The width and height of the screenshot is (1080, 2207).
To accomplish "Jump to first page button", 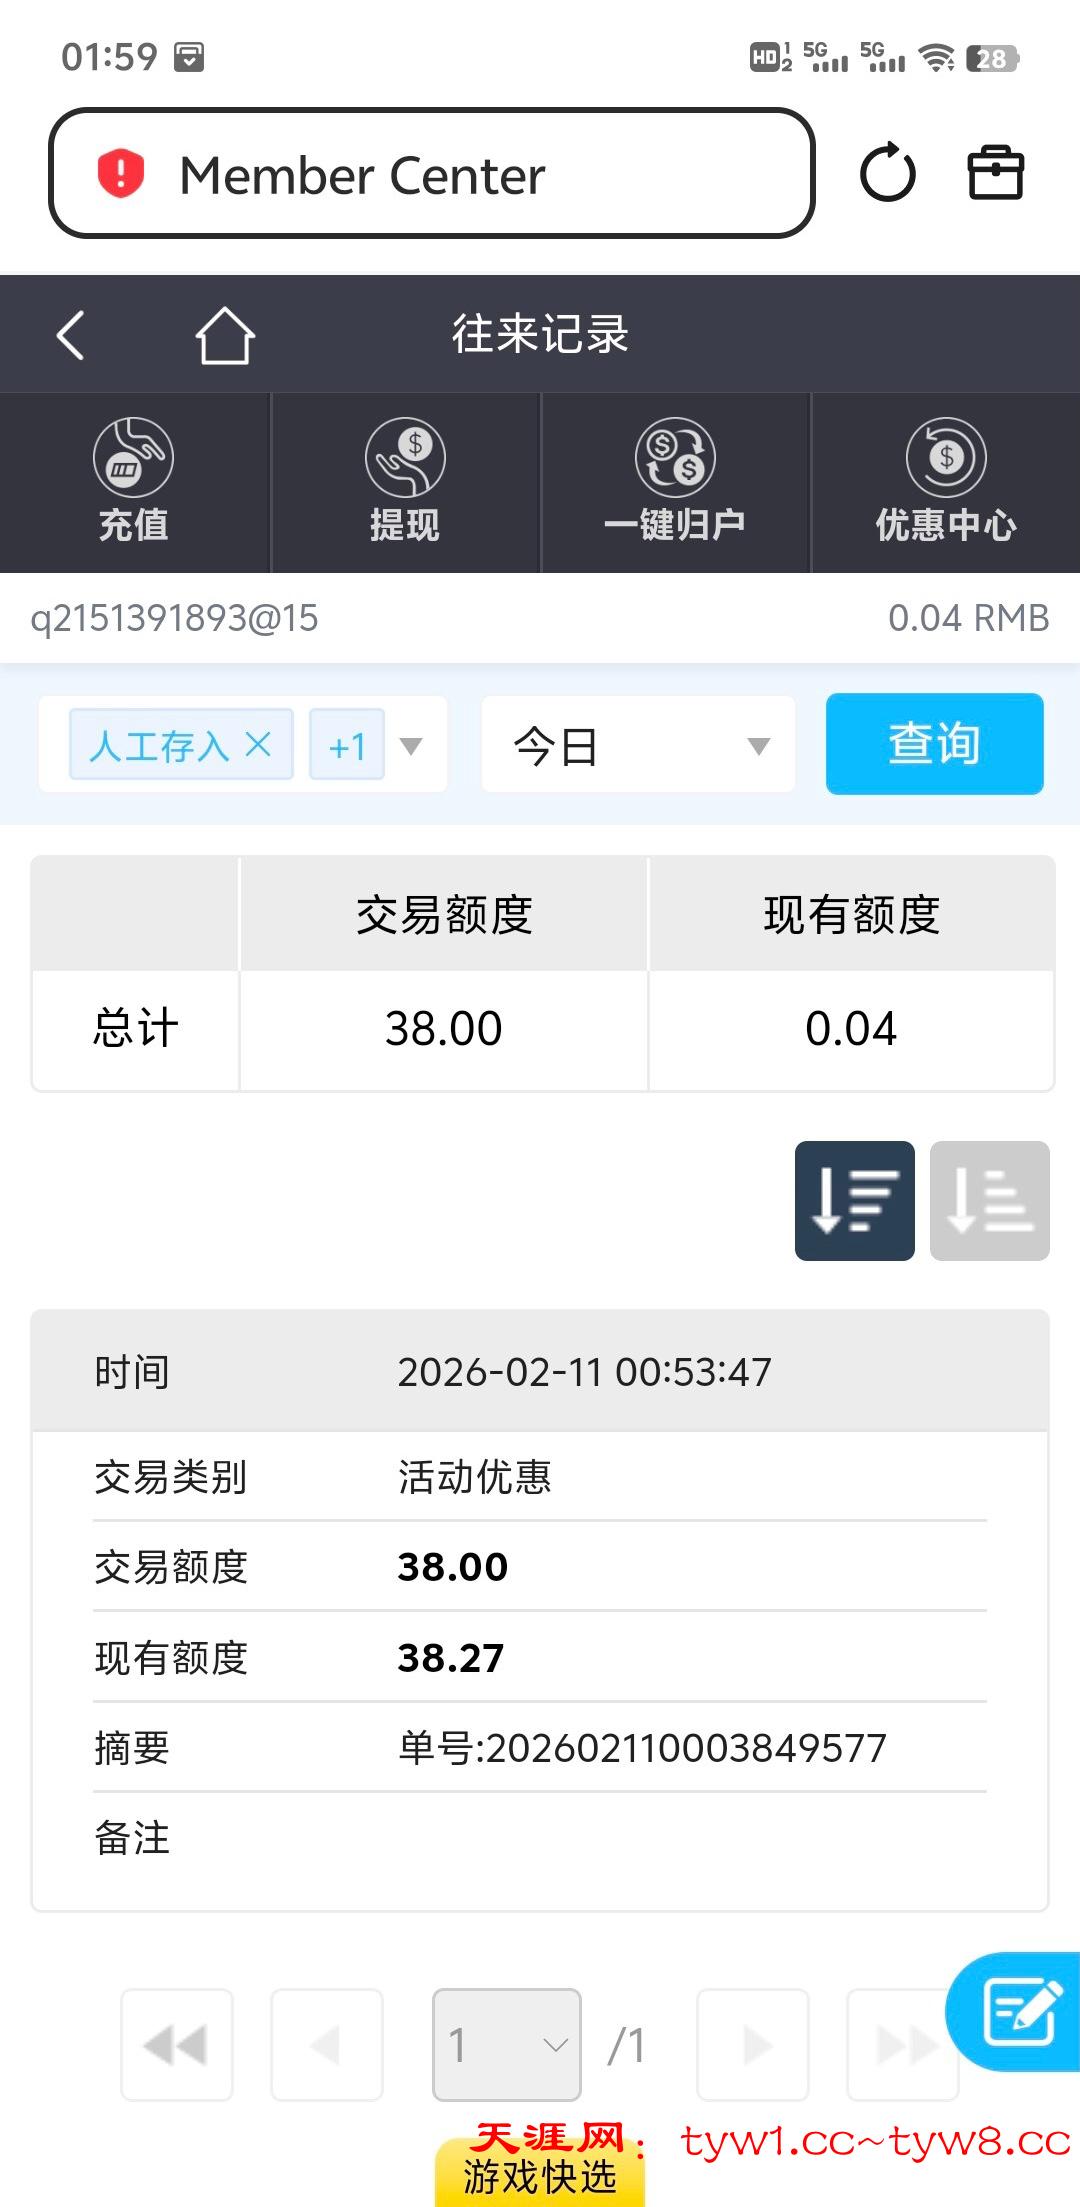I will 177,2045.
